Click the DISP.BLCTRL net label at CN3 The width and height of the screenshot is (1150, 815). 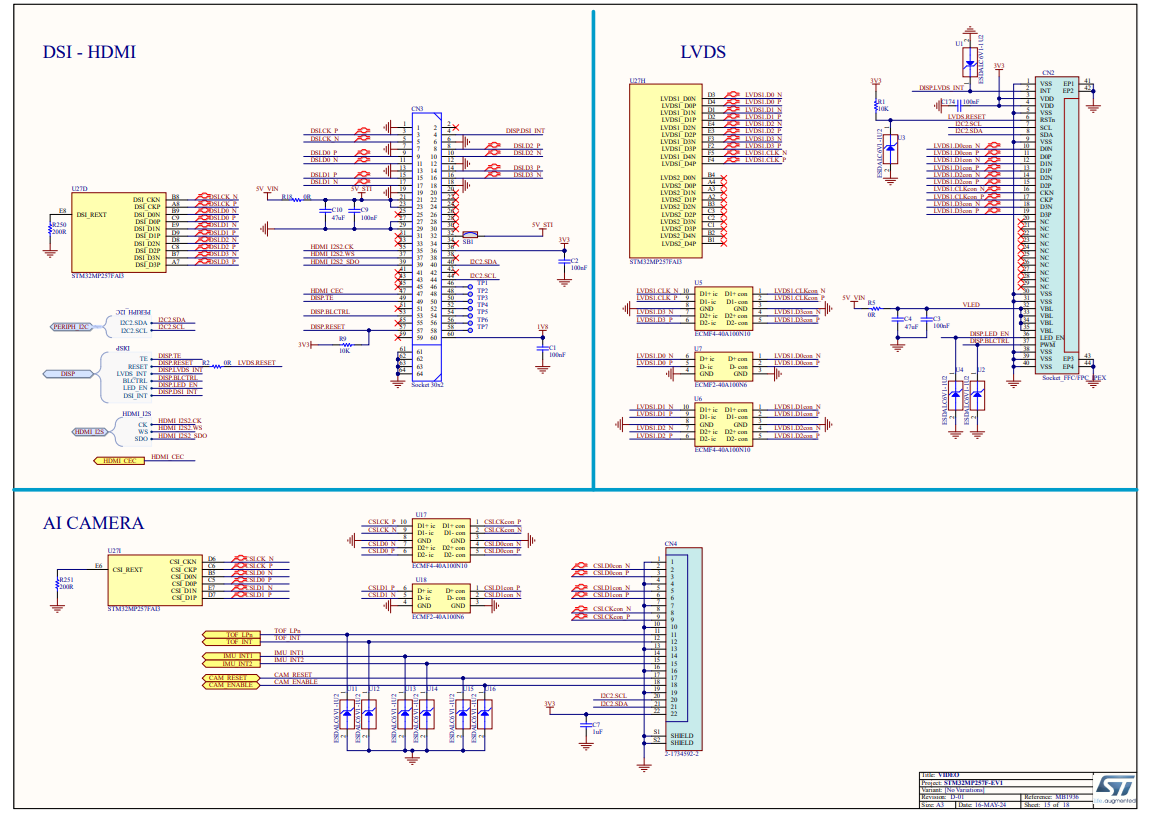(329, 312)
